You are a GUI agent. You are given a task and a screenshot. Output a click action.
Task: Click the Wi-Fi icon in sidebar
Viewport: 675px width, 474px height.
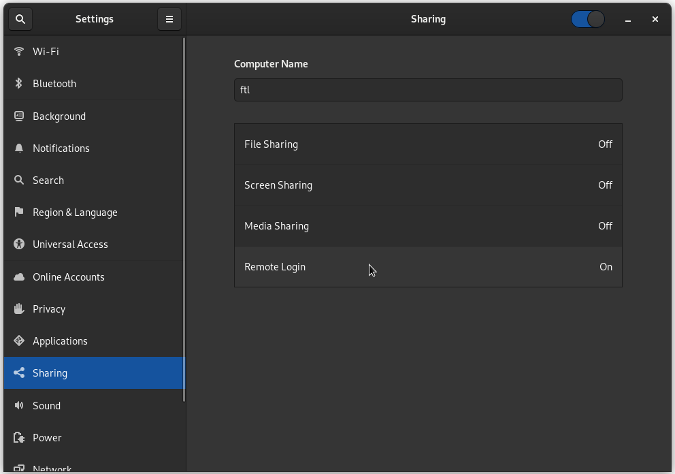coord(19,51)
